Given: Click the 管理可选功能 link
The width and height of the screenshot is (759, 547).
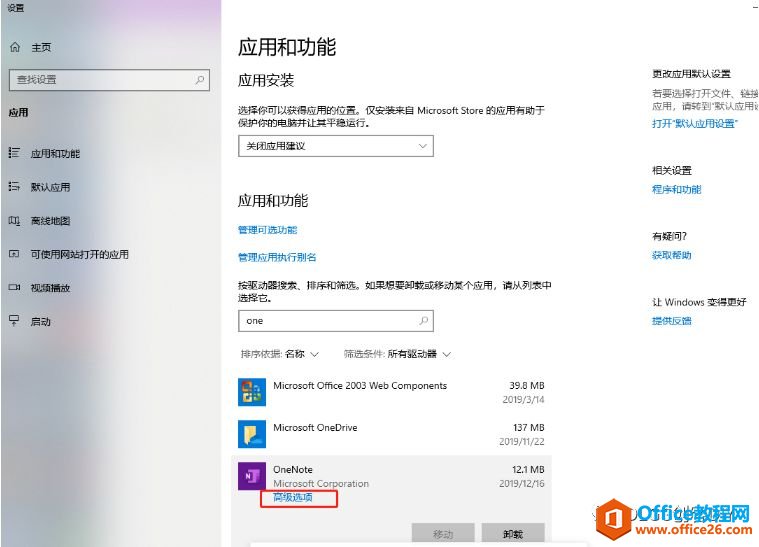Looking at the screenshot, I should 268,230.
